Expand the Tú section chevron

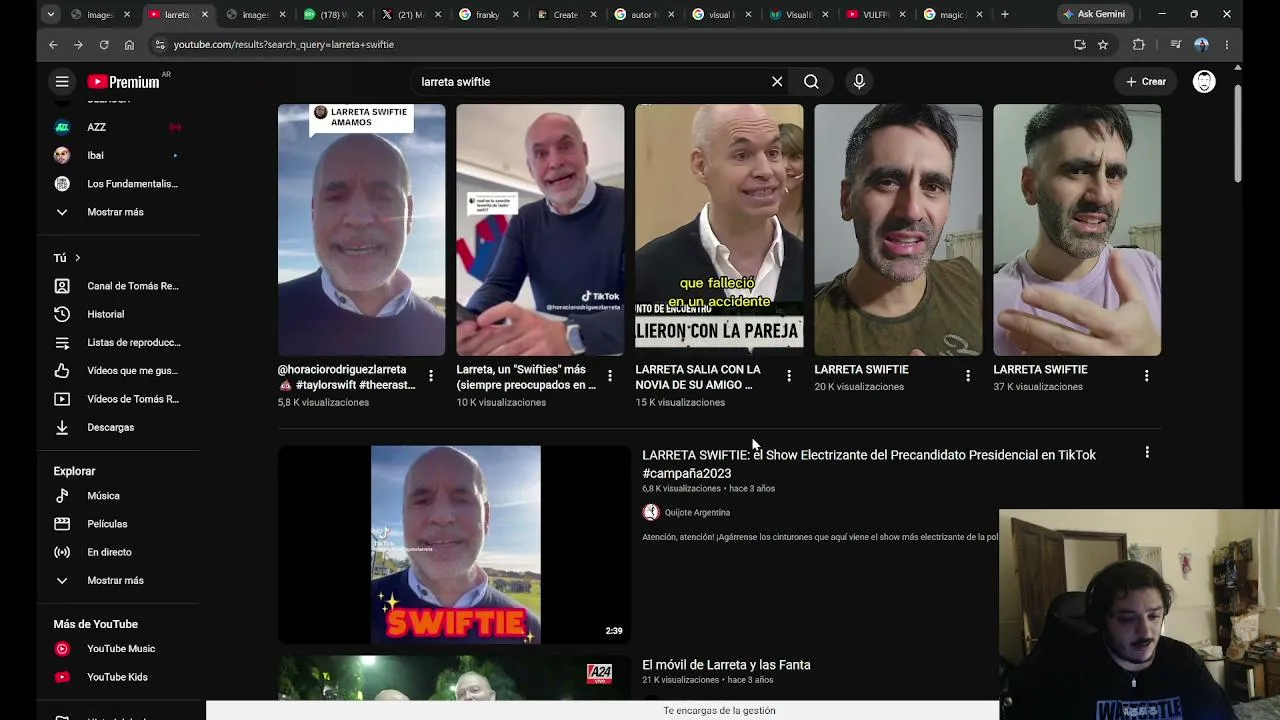tap(77, 258)
